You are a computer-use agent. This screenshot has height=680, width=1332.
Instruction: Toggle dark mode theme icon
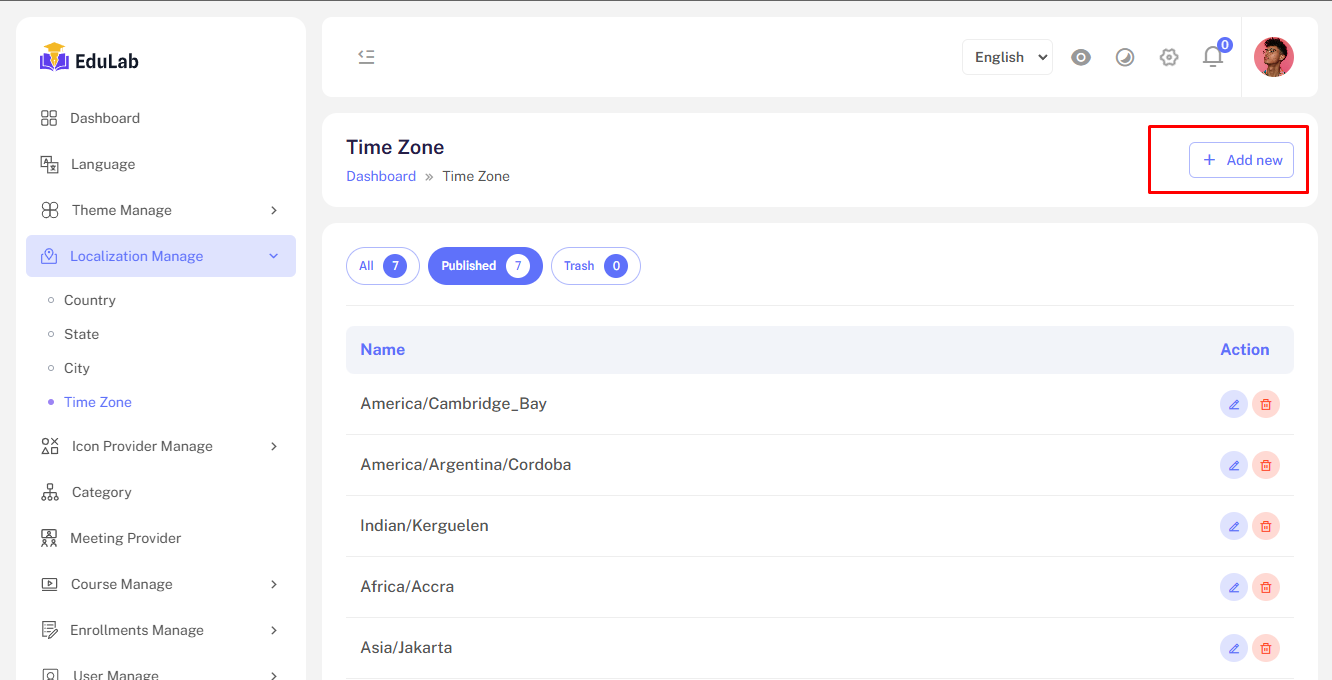pos(1125,57)
